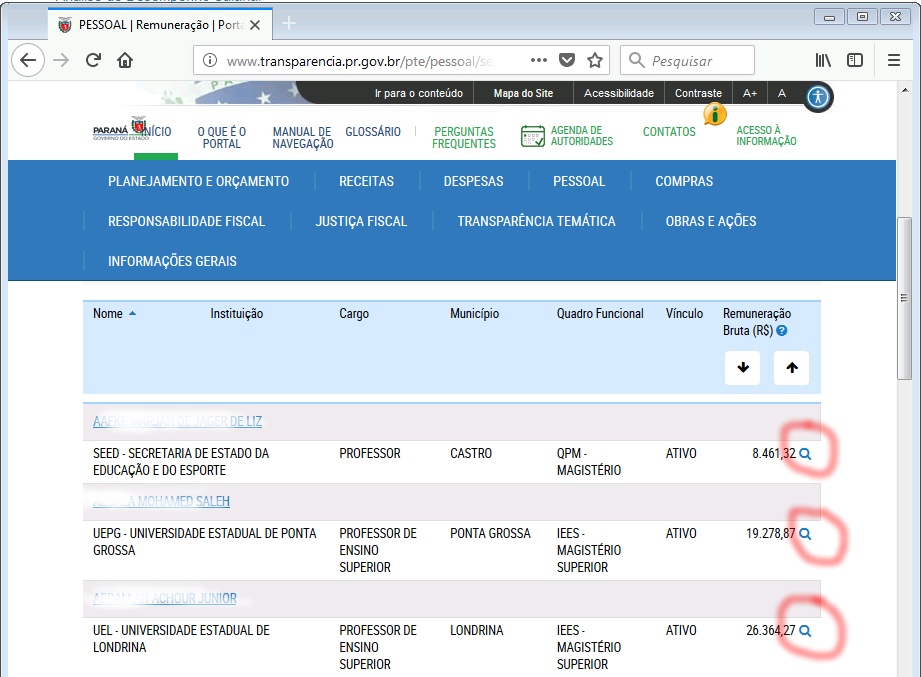Open the Justiça Fiscal menu

click(x=361, y=221)
